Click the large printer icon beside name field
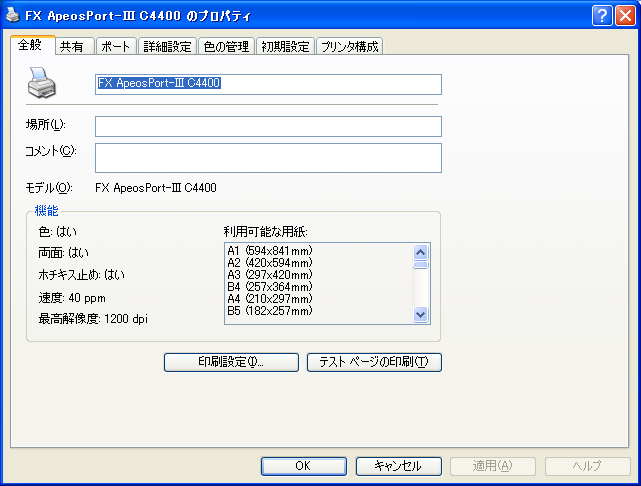Viewport: 641px width, 486px height. pyautogui.click(x=41, y=83)
